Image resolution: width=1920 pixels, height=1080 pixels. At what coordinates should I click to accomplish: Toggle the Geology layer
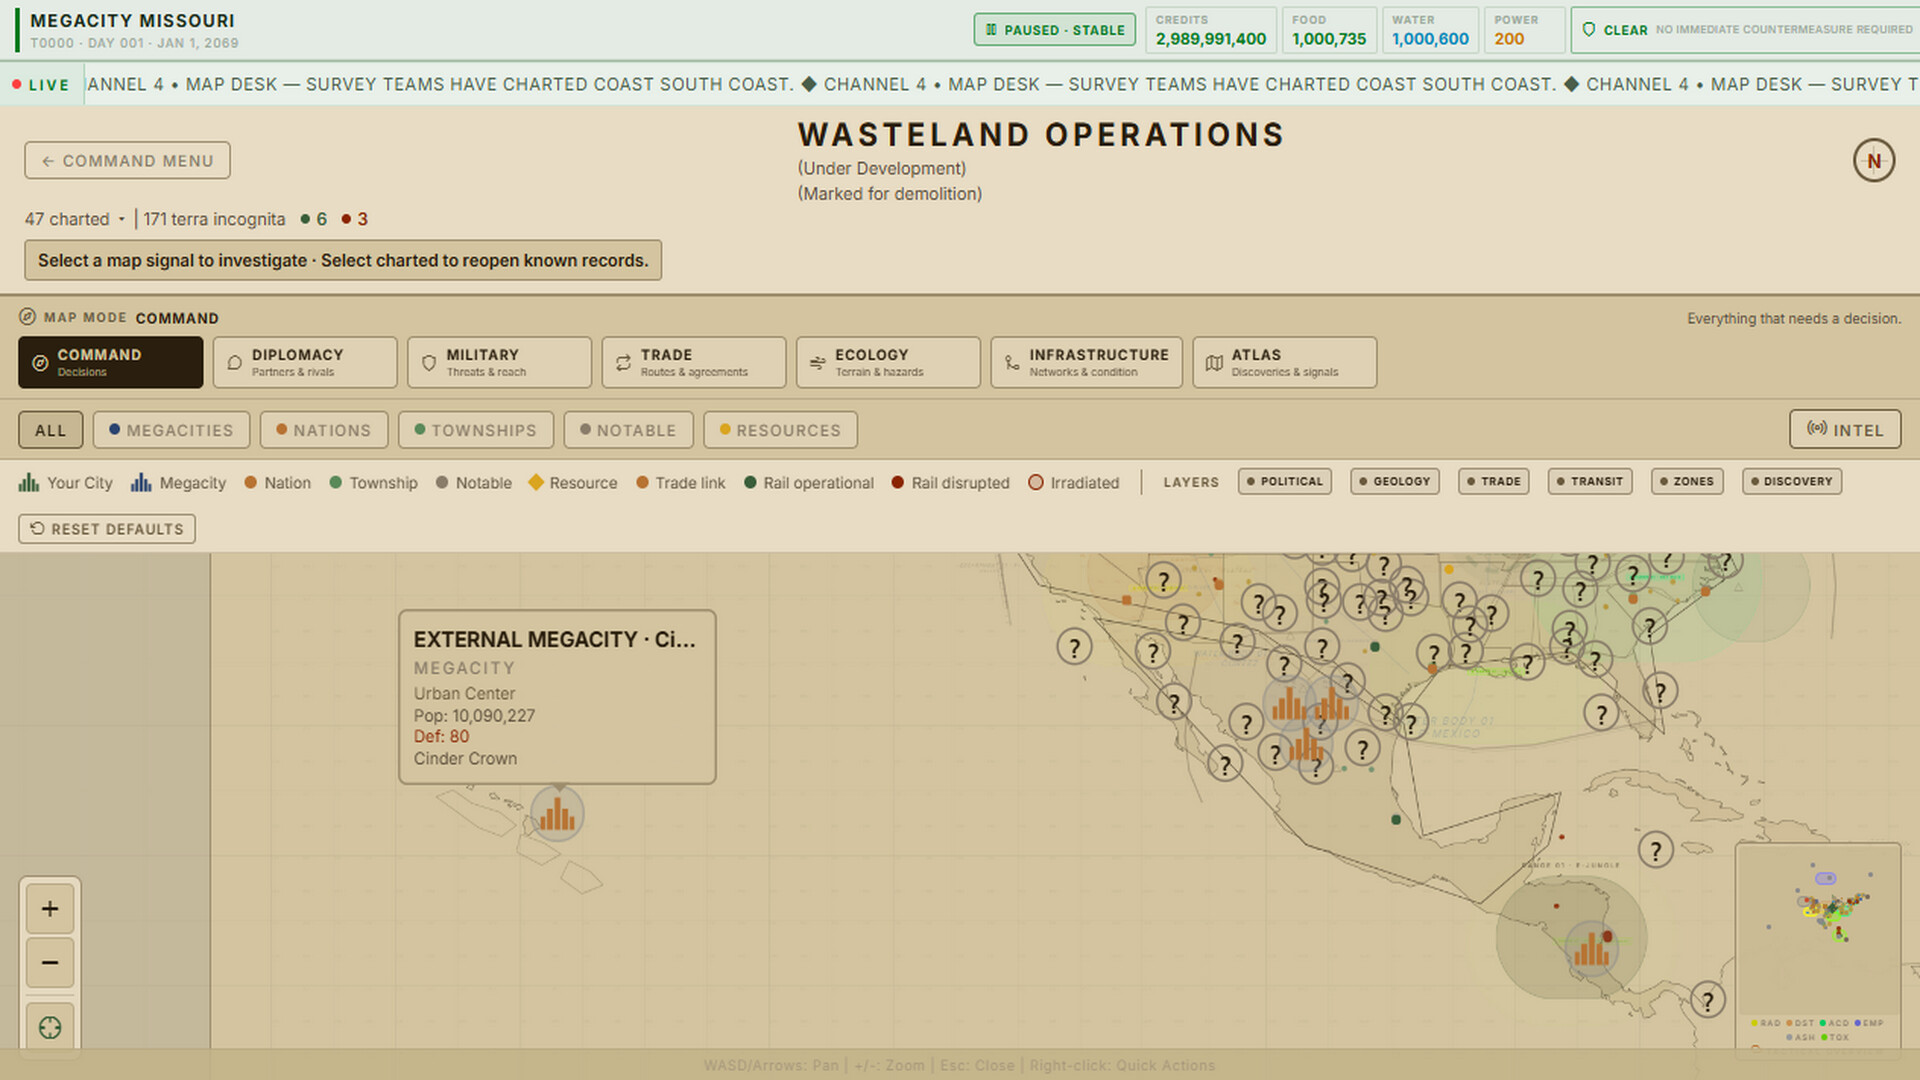coord(1395,482)
